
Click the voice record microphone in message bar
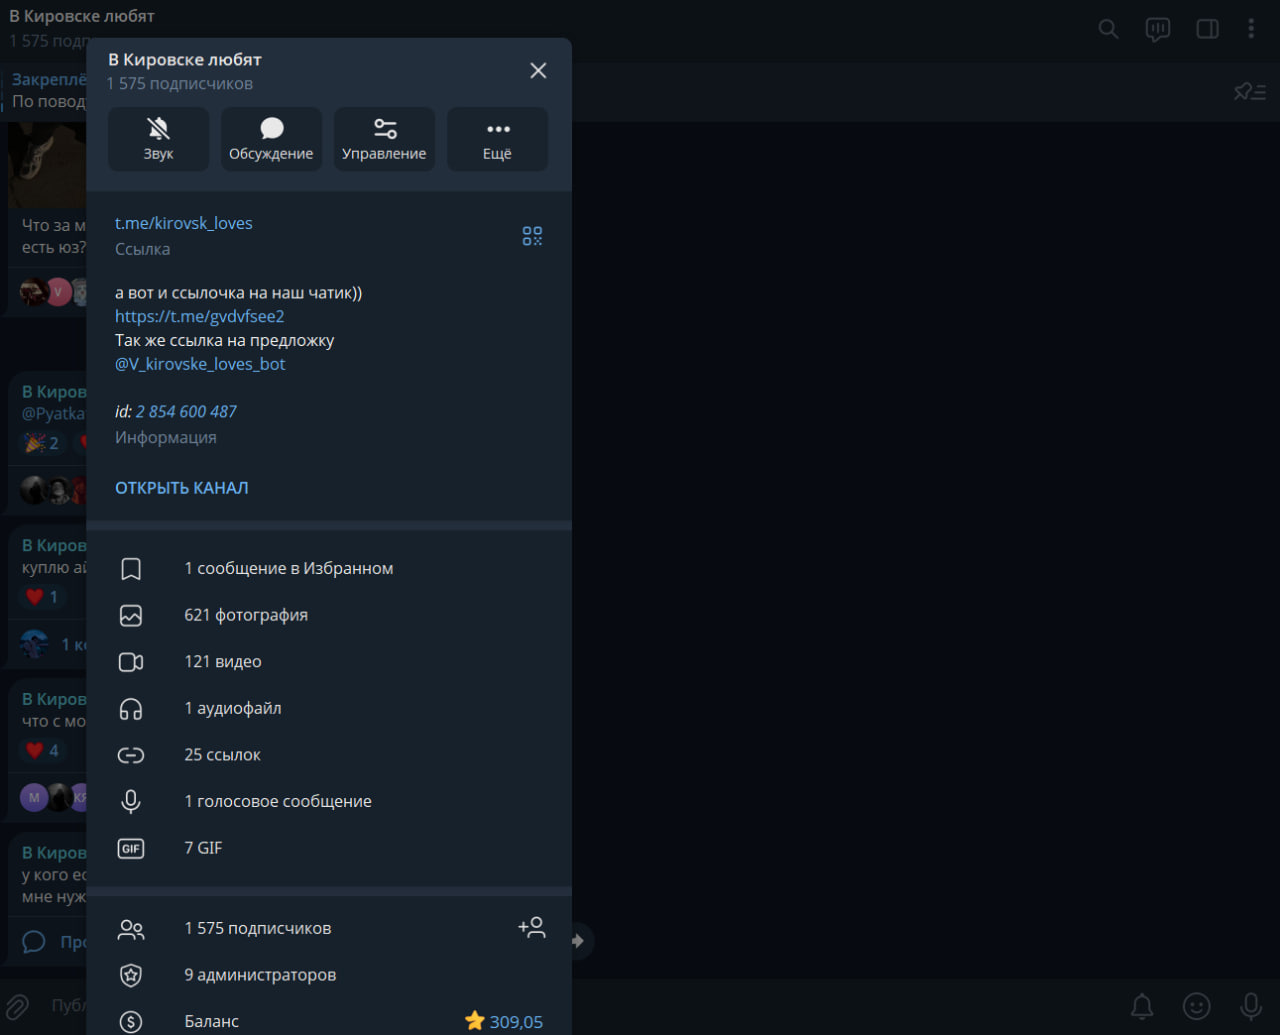pos(1250,1005)
